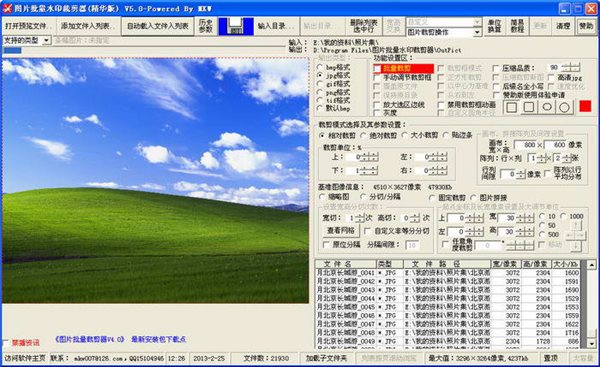
Task: Select 图片拼接 radio button
Action: click(x=474, y=198)
